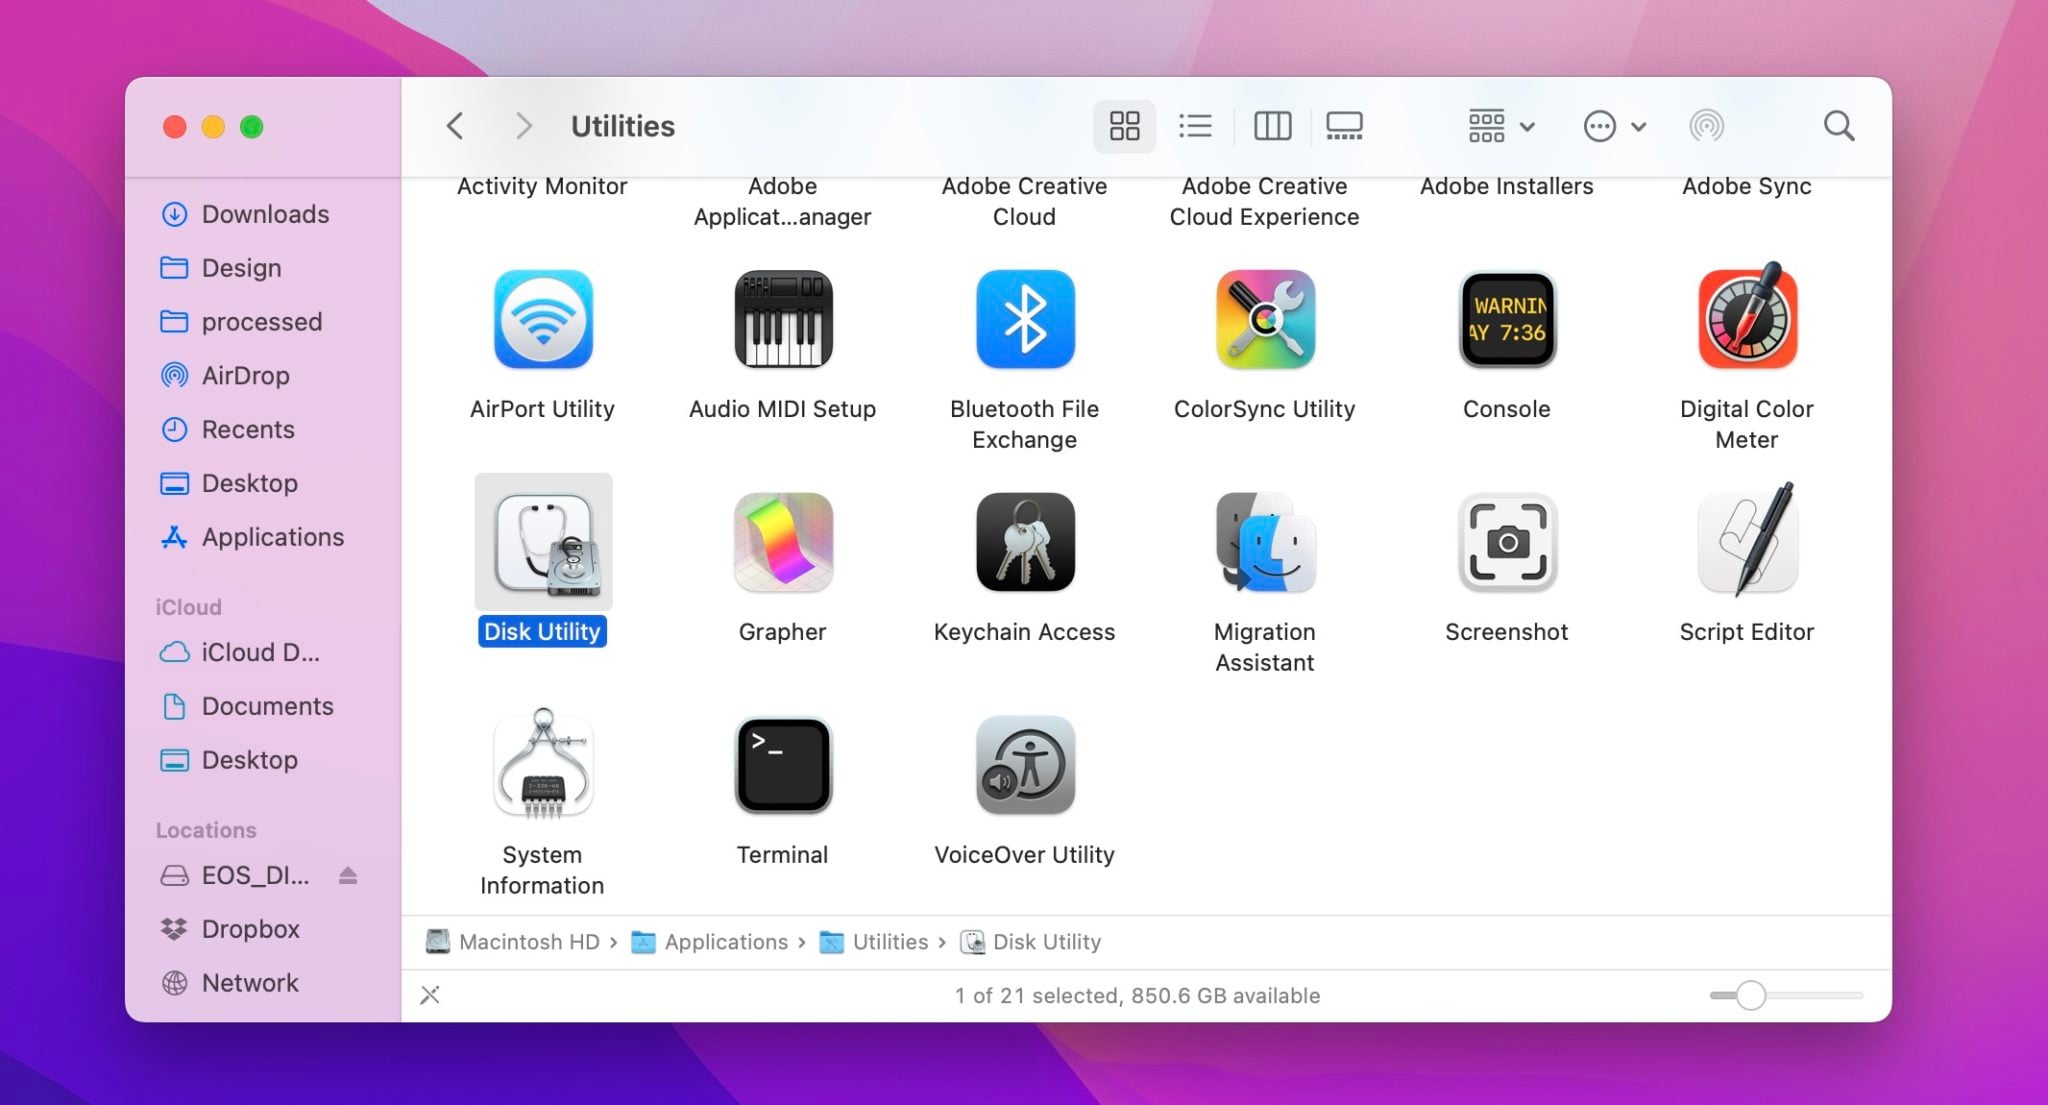Open the Audio MIDI Setup icon

pyautogui.click(x=782, y=320)
